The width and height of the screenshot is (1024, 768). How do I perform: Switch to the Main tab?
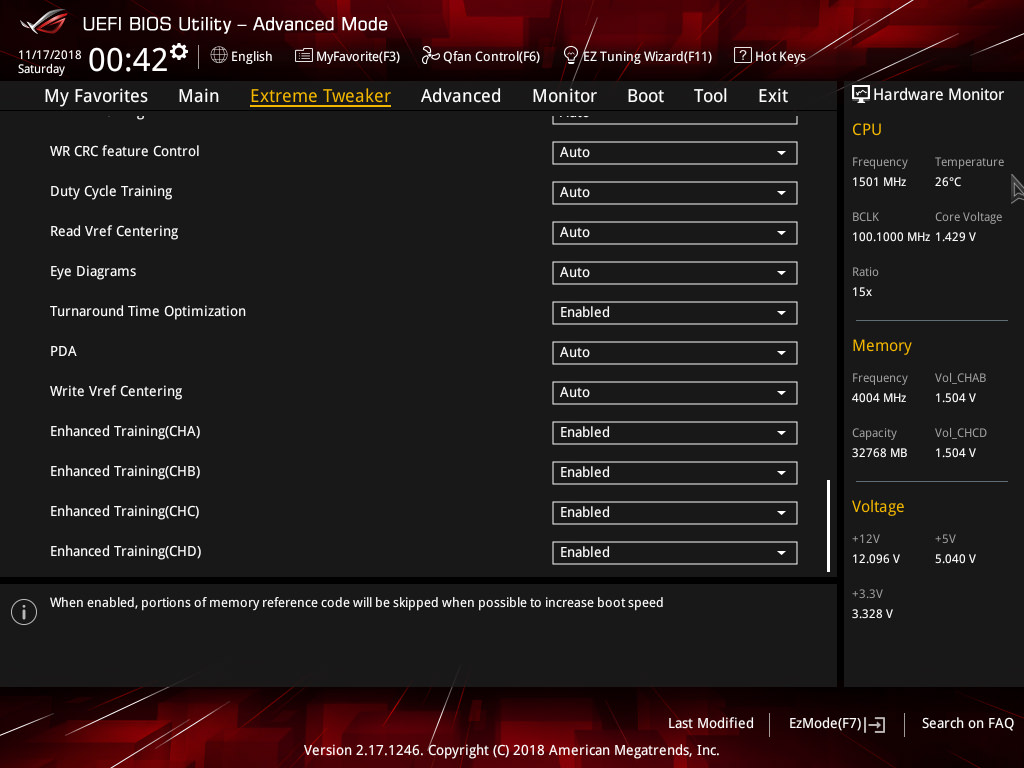coord(199,96)
